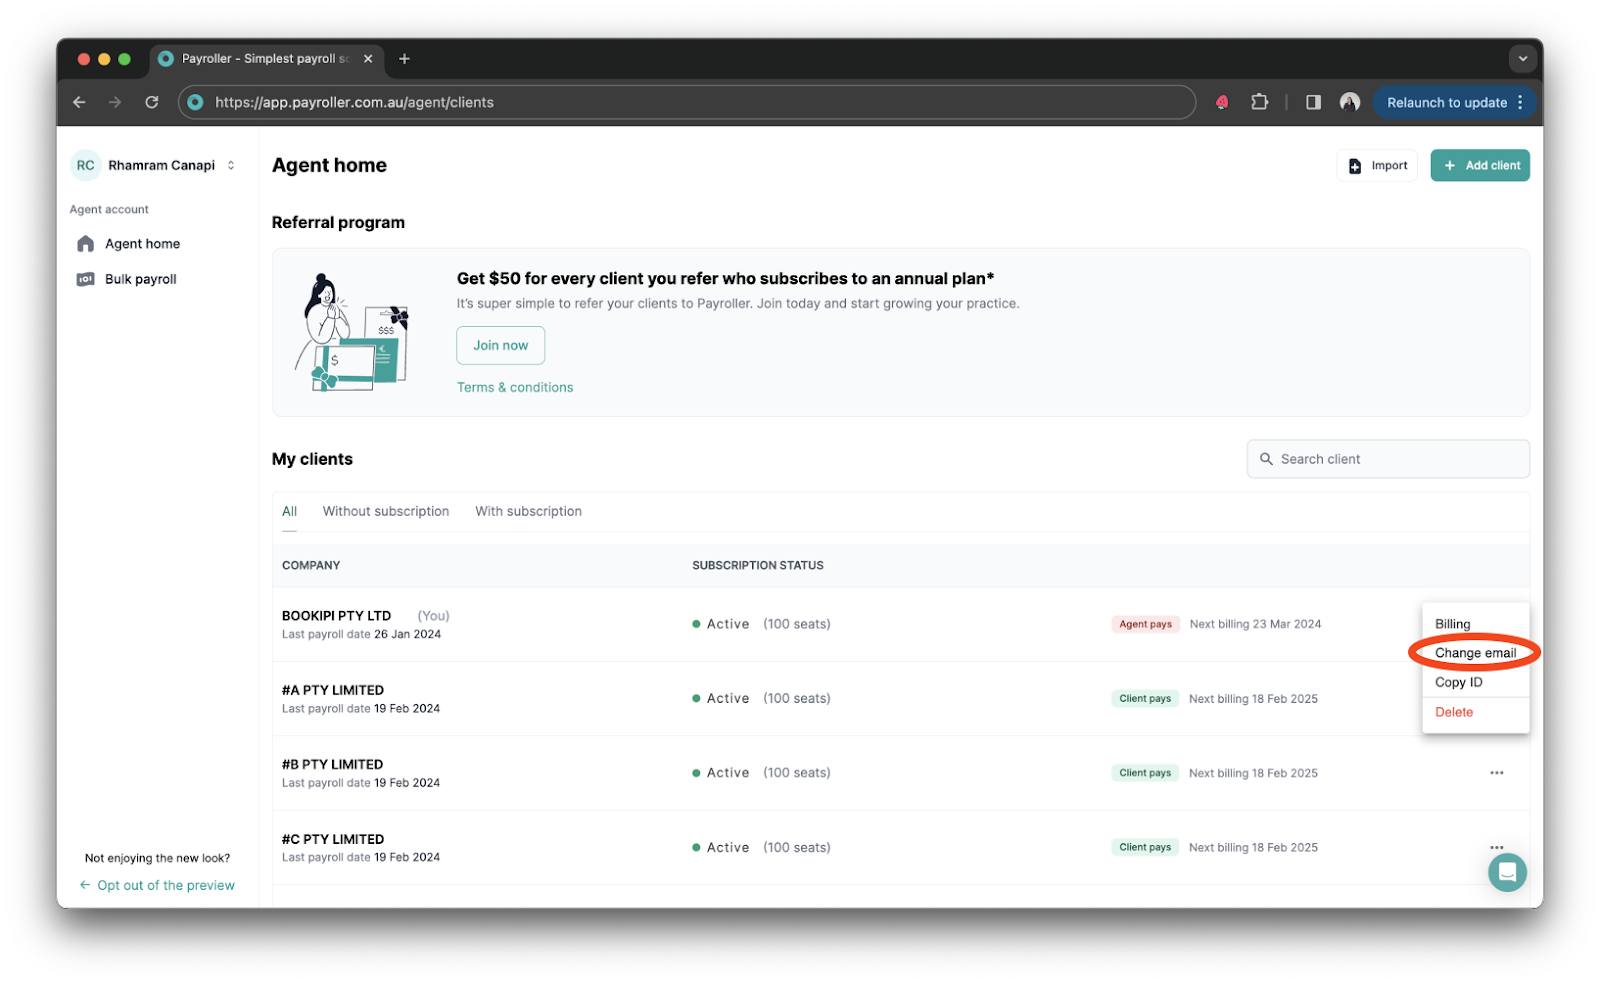
Task: Click #C PTY LIMITED company name
Action: coord(333,839)
